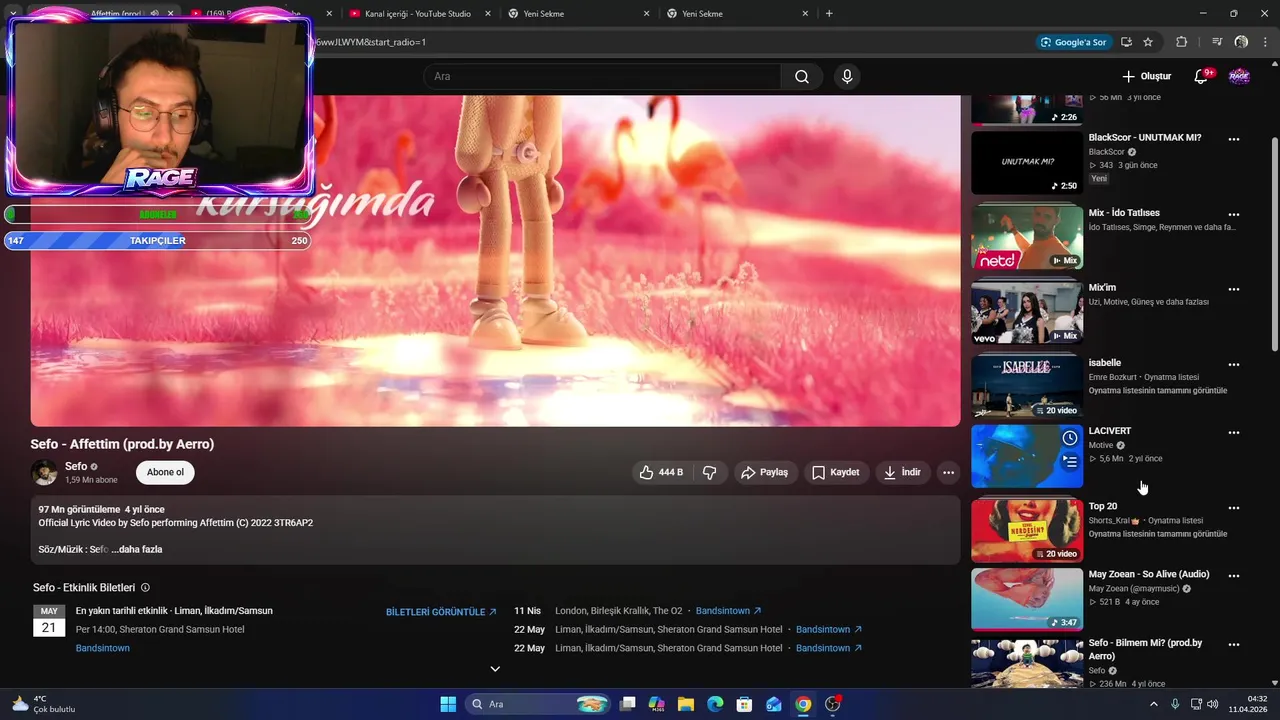Open options for May Zoean - So Alive
1280x720 pixels.
pos(1234,576)
